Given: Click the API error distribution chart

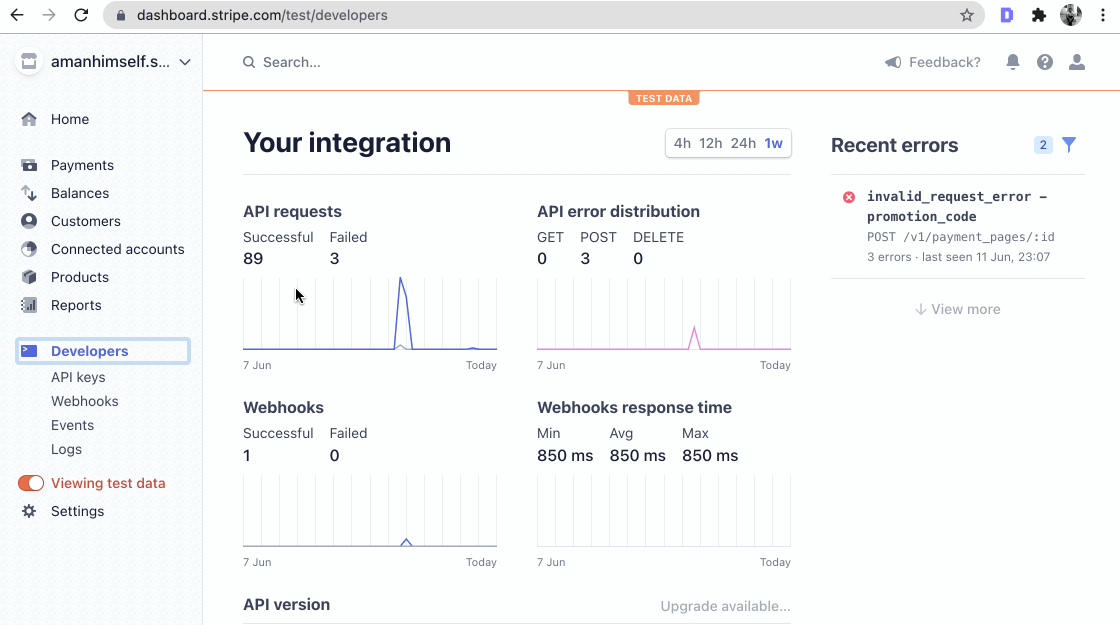Looking at the screenshot, I should click(664, 314).
